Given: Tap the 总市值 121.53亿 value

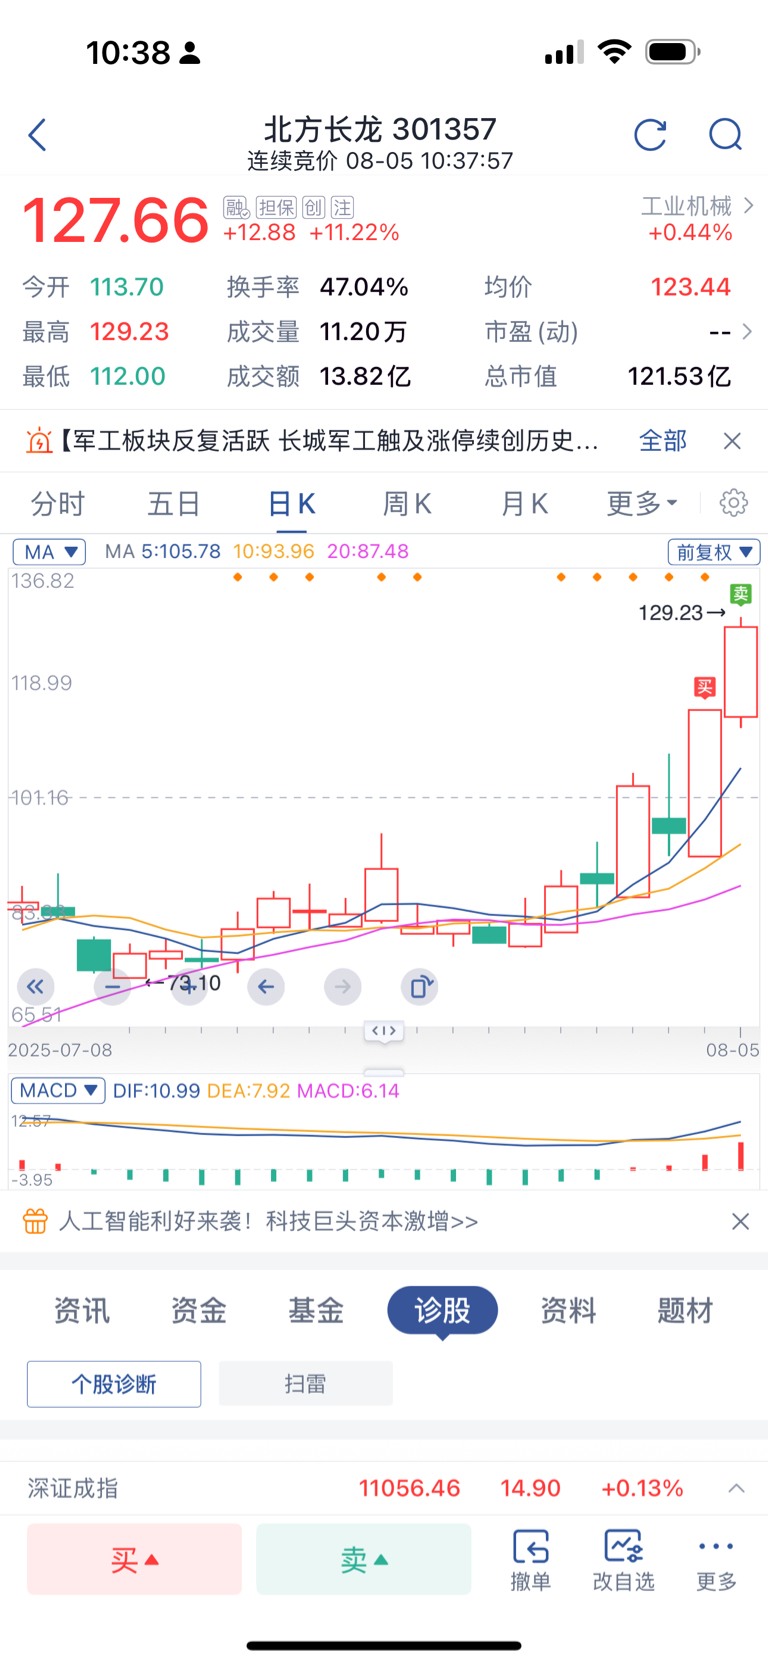Looking at the screenshot, I should click(x=679, y=376).
